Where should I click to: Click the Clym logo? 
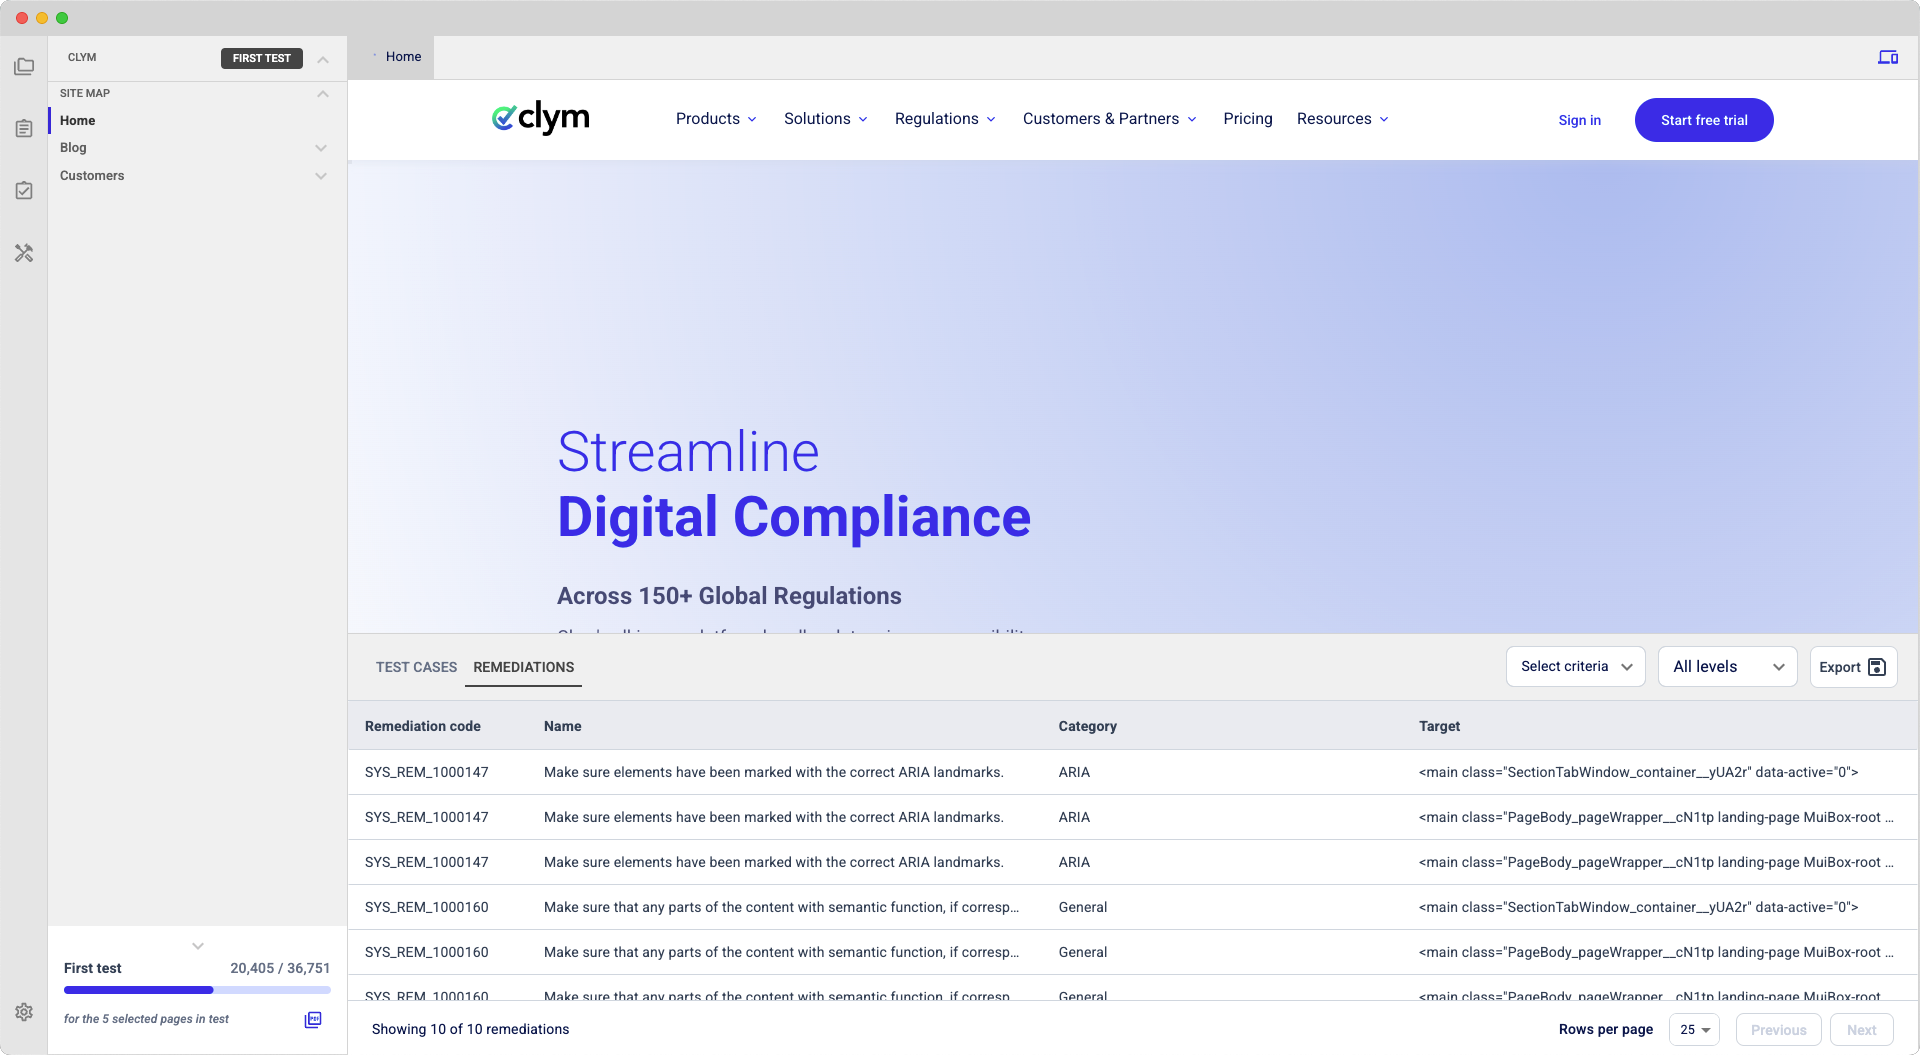pos(540,118)
